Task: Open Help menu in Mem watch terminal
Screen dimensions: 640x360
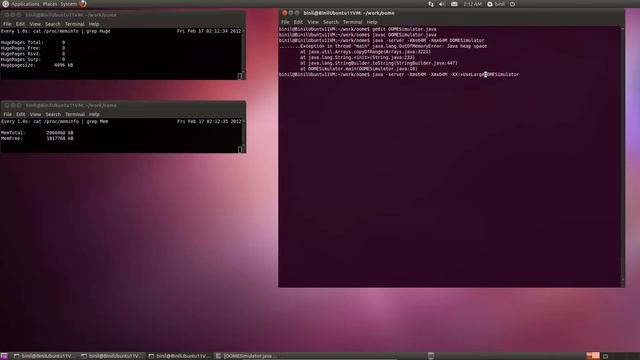Action: coord(94,114)
